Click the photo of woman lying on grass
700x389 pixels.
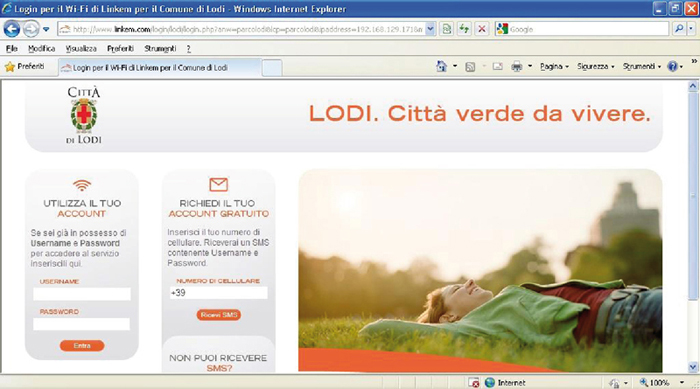click(480, 270)
